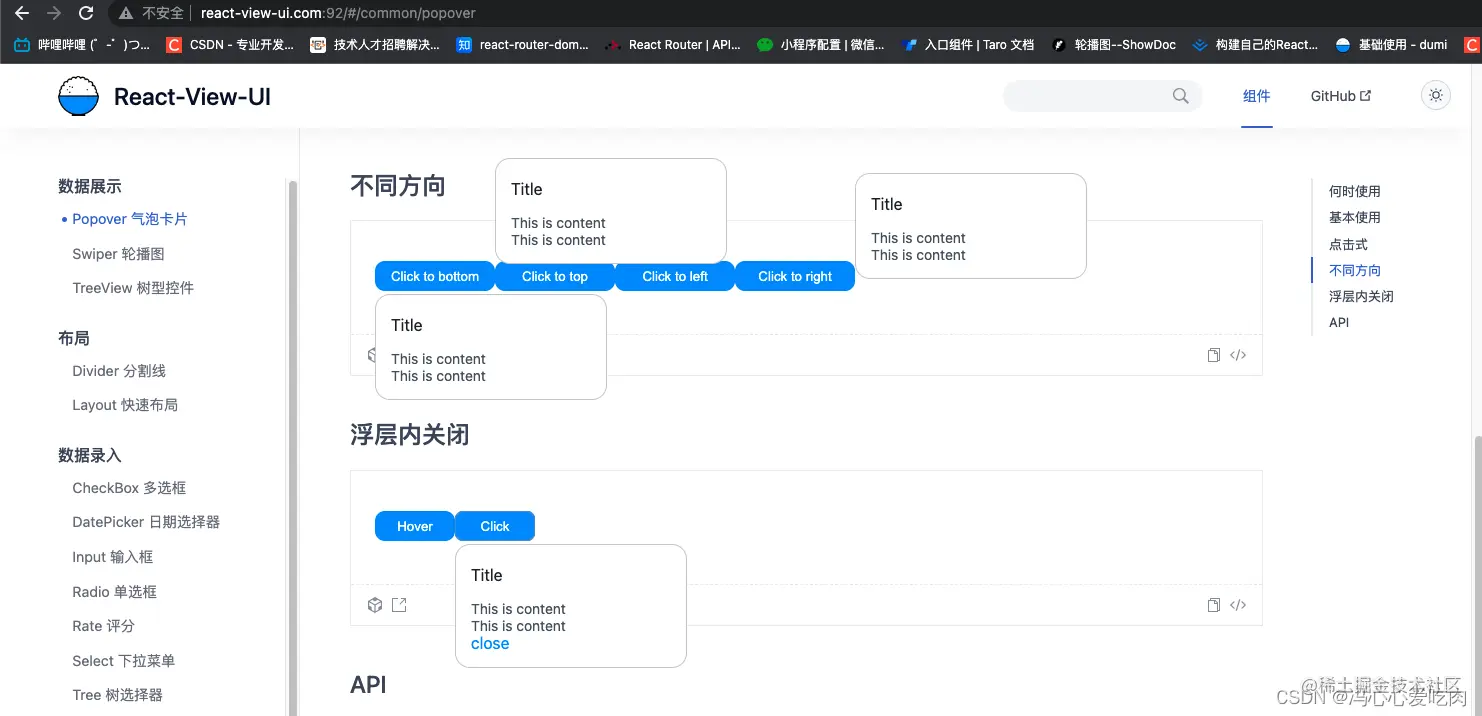Click the browser back arrow
The image size is (1482, 716).
(x=21, y=13)
